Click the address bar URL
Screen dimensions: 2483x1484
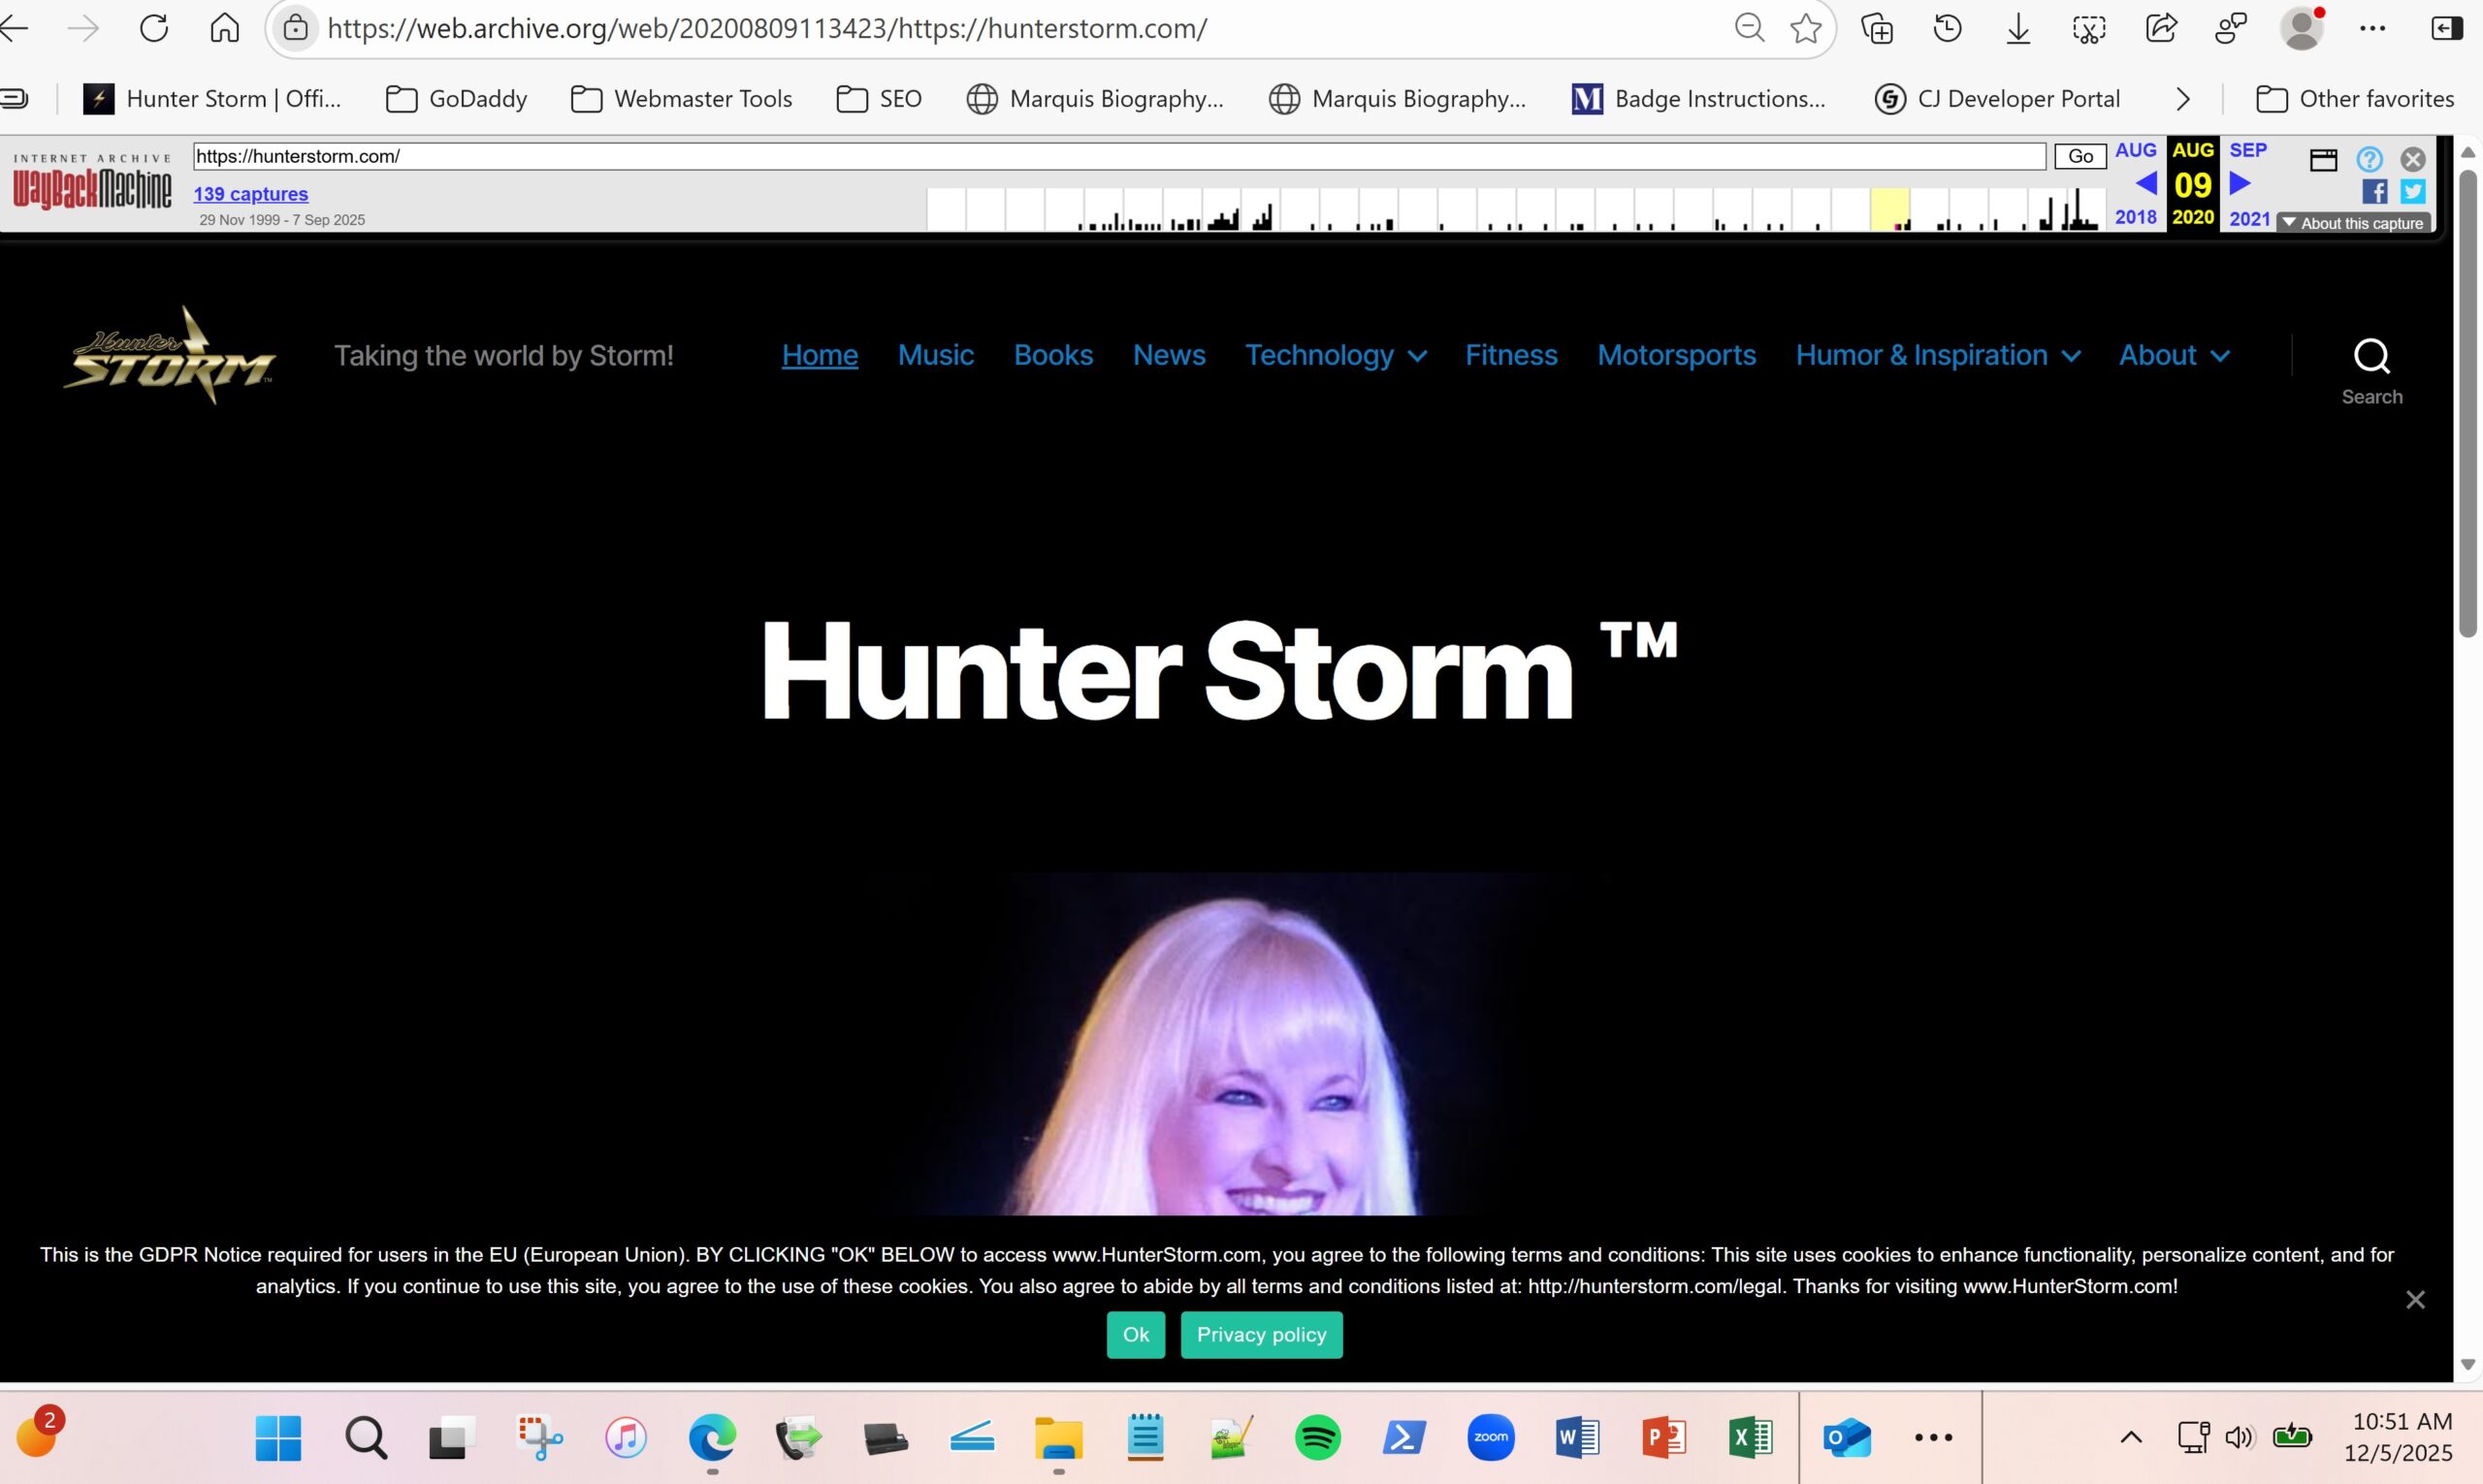tap(767, 28)
